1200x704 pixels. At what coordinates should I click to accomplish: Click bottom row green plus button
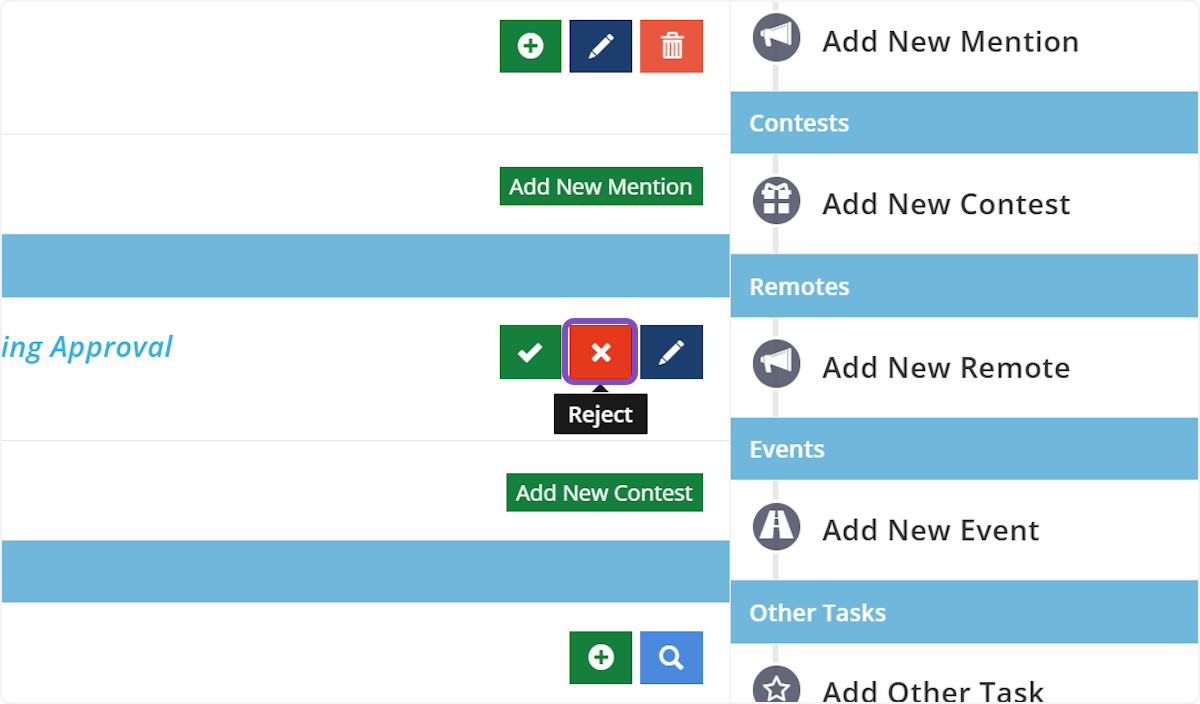pos(600,657)
